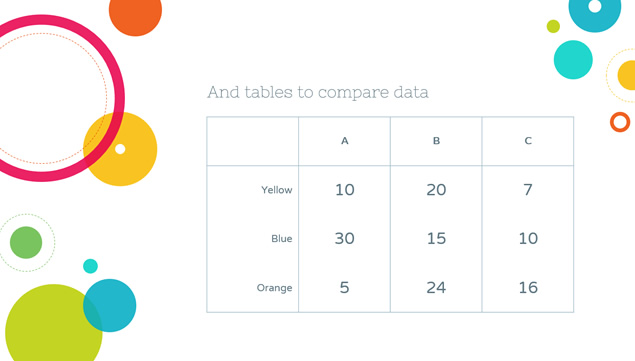Select the cell with value 16
The image size is (635, 361).
click(528, 288)
